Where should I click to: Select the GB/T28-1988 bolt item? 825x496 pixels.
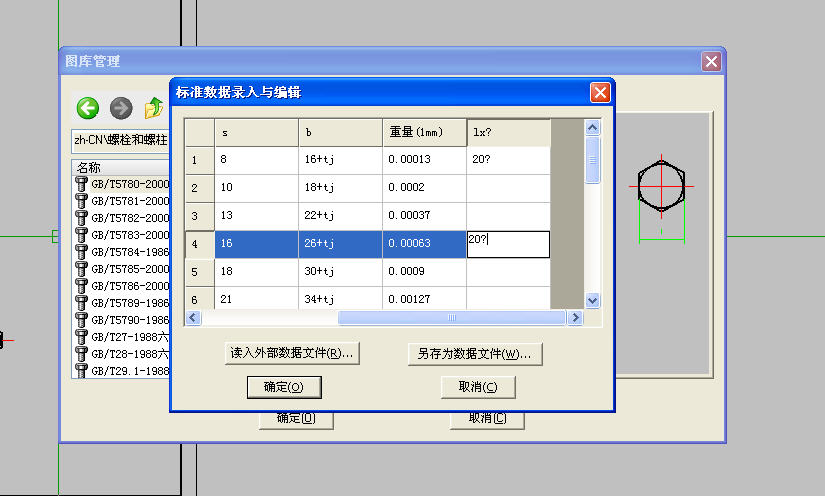(x=123, y=354)
